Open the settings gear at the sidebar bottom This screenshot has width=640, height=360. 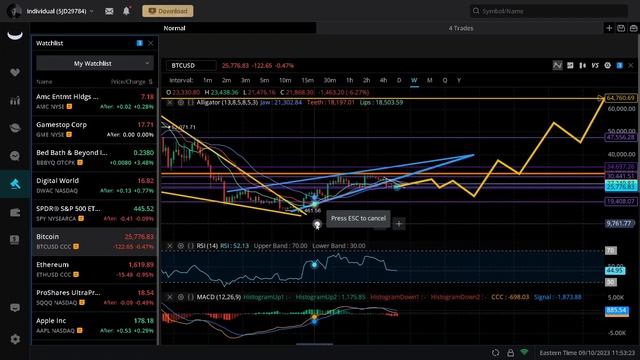[x=15, y=339]
